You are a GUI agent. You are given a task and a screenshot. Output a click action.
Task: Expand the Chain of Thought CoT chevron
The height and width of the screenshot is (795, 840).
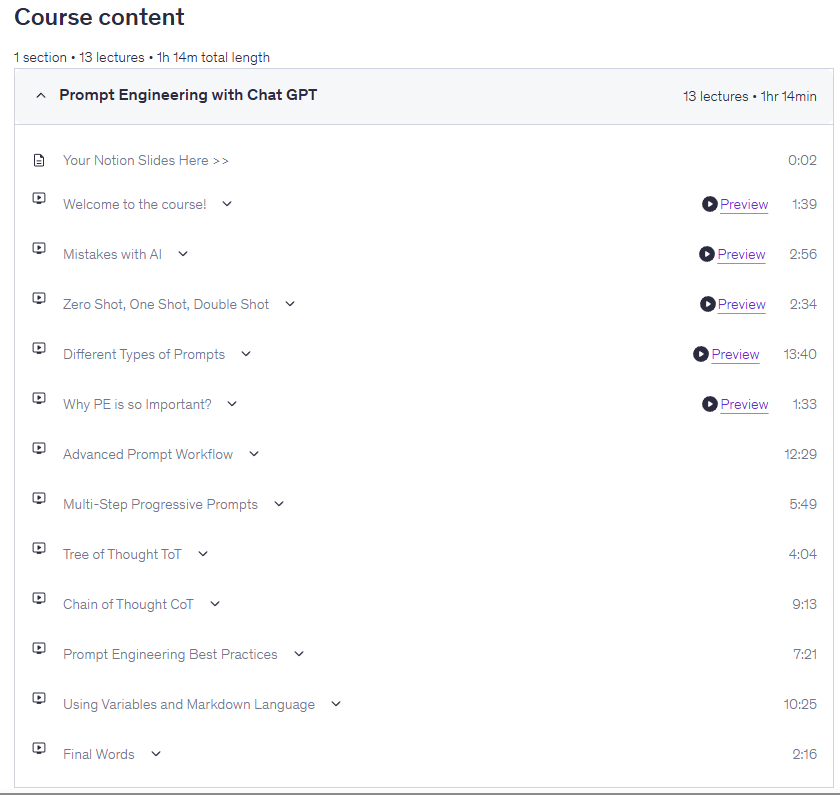[x=215, y=604]
